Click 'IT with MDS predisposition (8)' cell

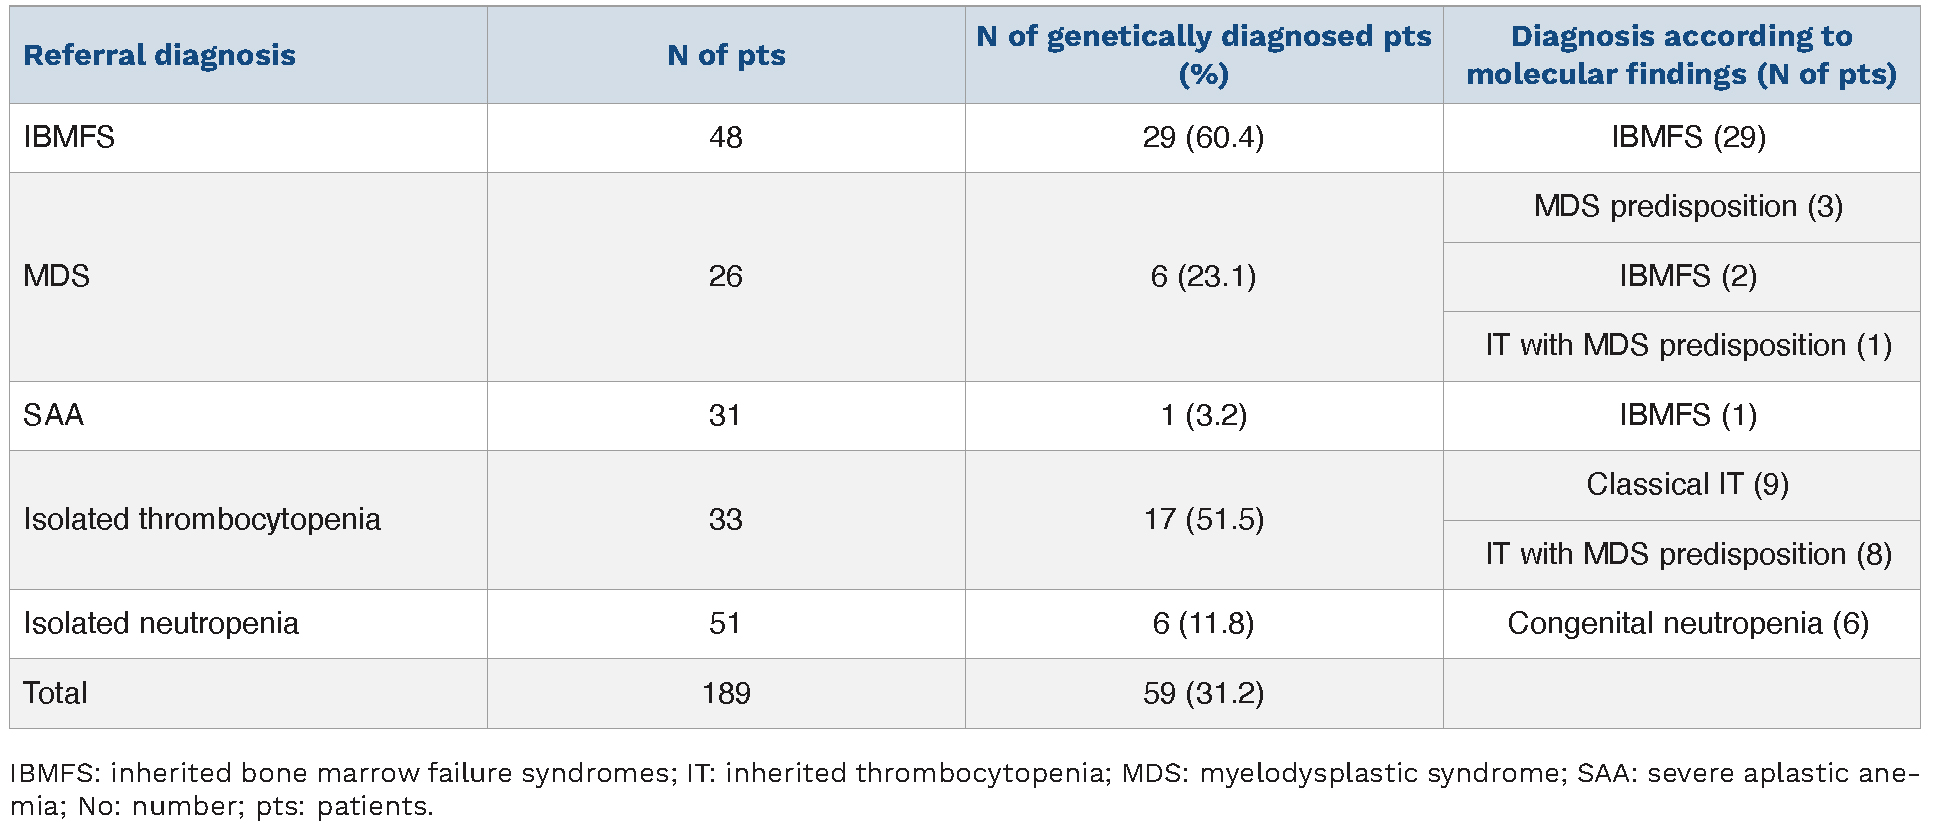click(x=1688, y=554)
